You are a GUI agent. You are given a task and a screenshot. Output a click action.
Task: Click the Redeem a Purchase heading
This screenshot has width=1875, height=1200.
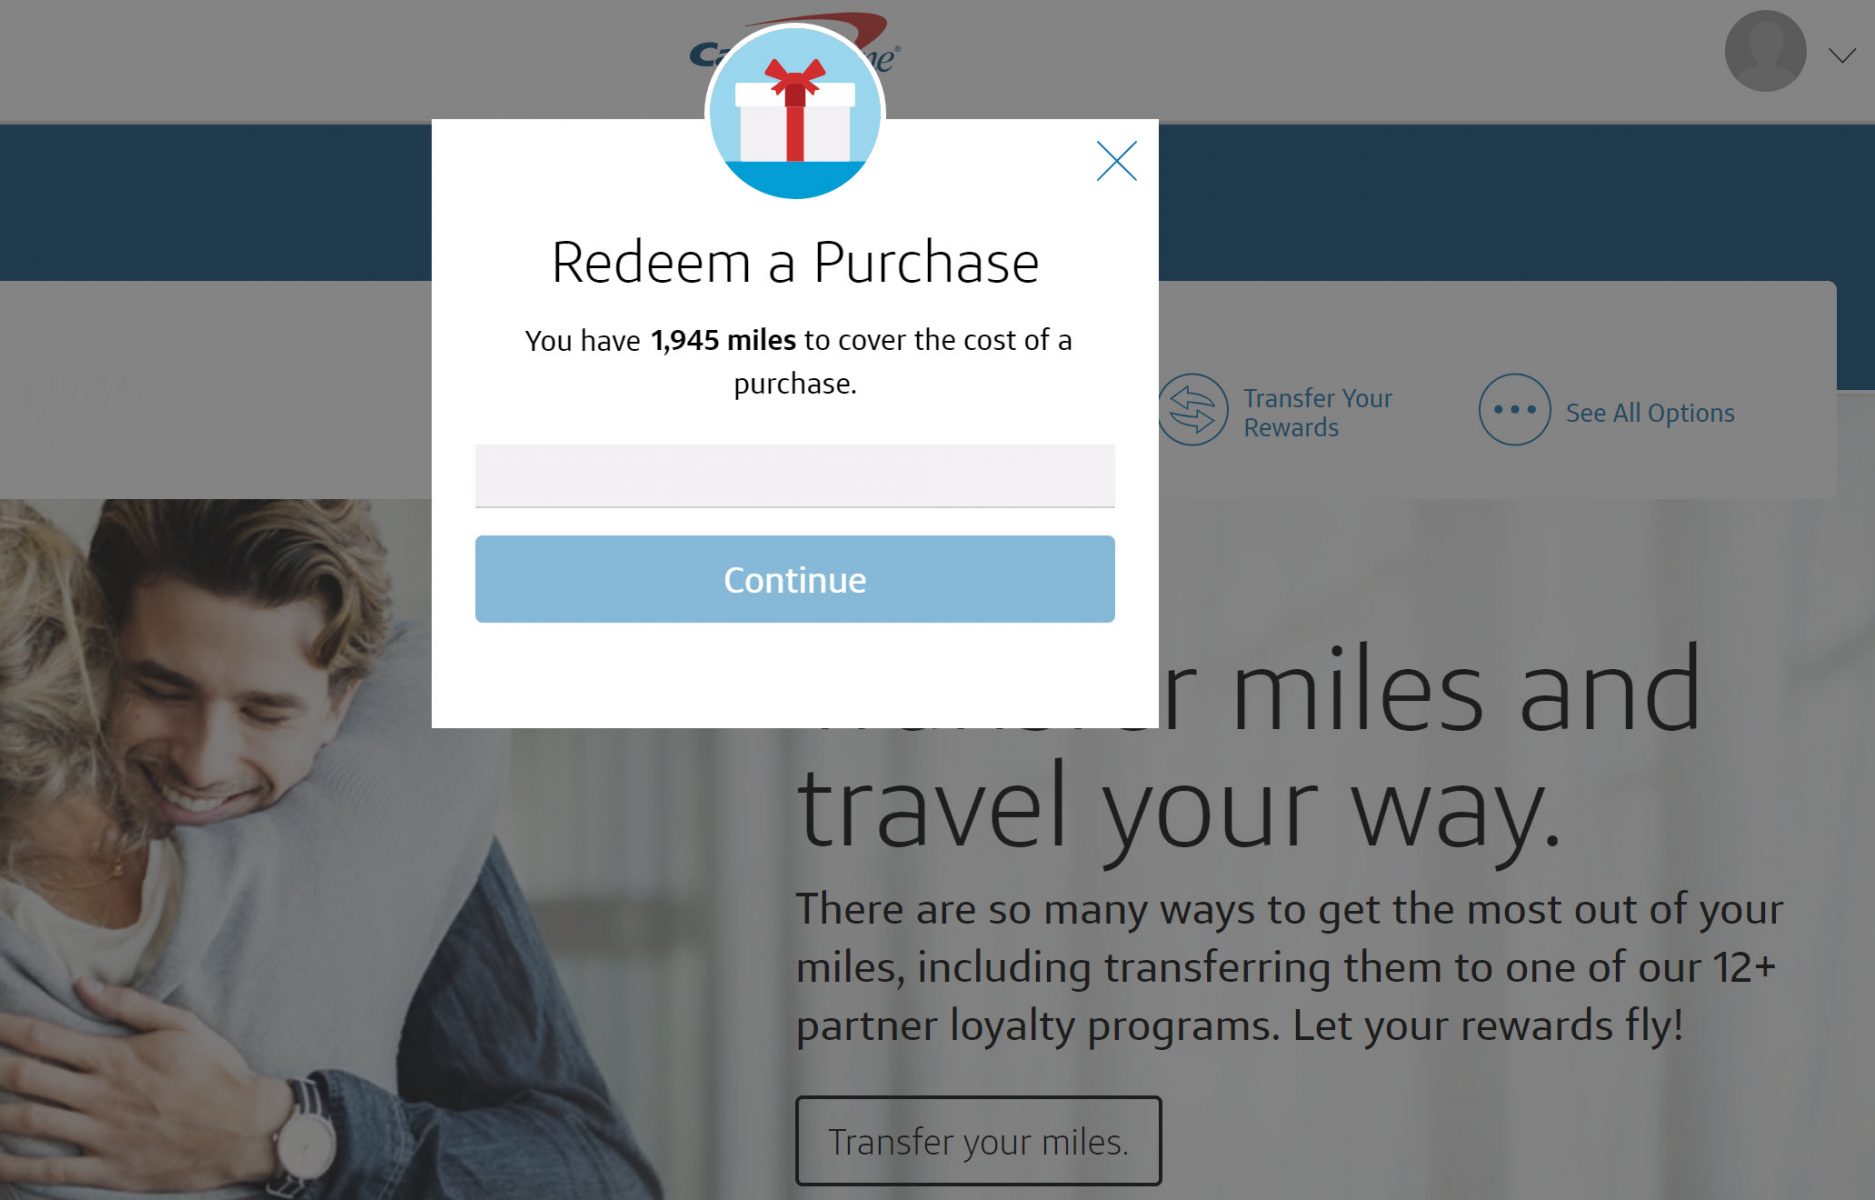point(795,263)
